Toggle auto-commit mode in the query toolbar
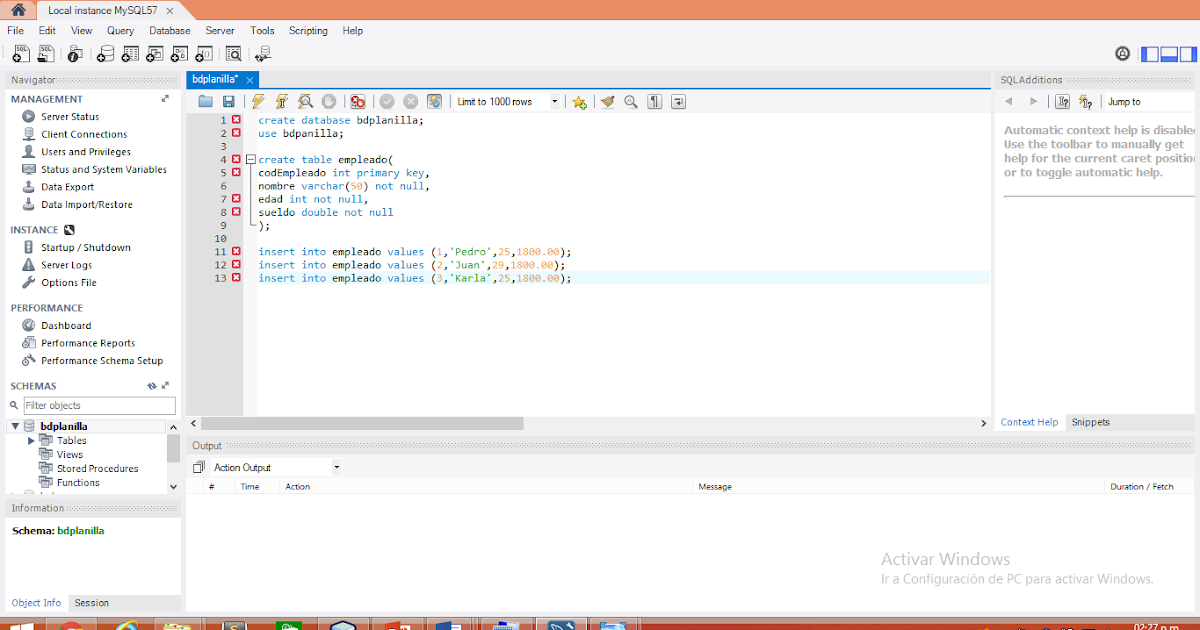Viewport: 1200px width, 630px height. coord(434,101)
